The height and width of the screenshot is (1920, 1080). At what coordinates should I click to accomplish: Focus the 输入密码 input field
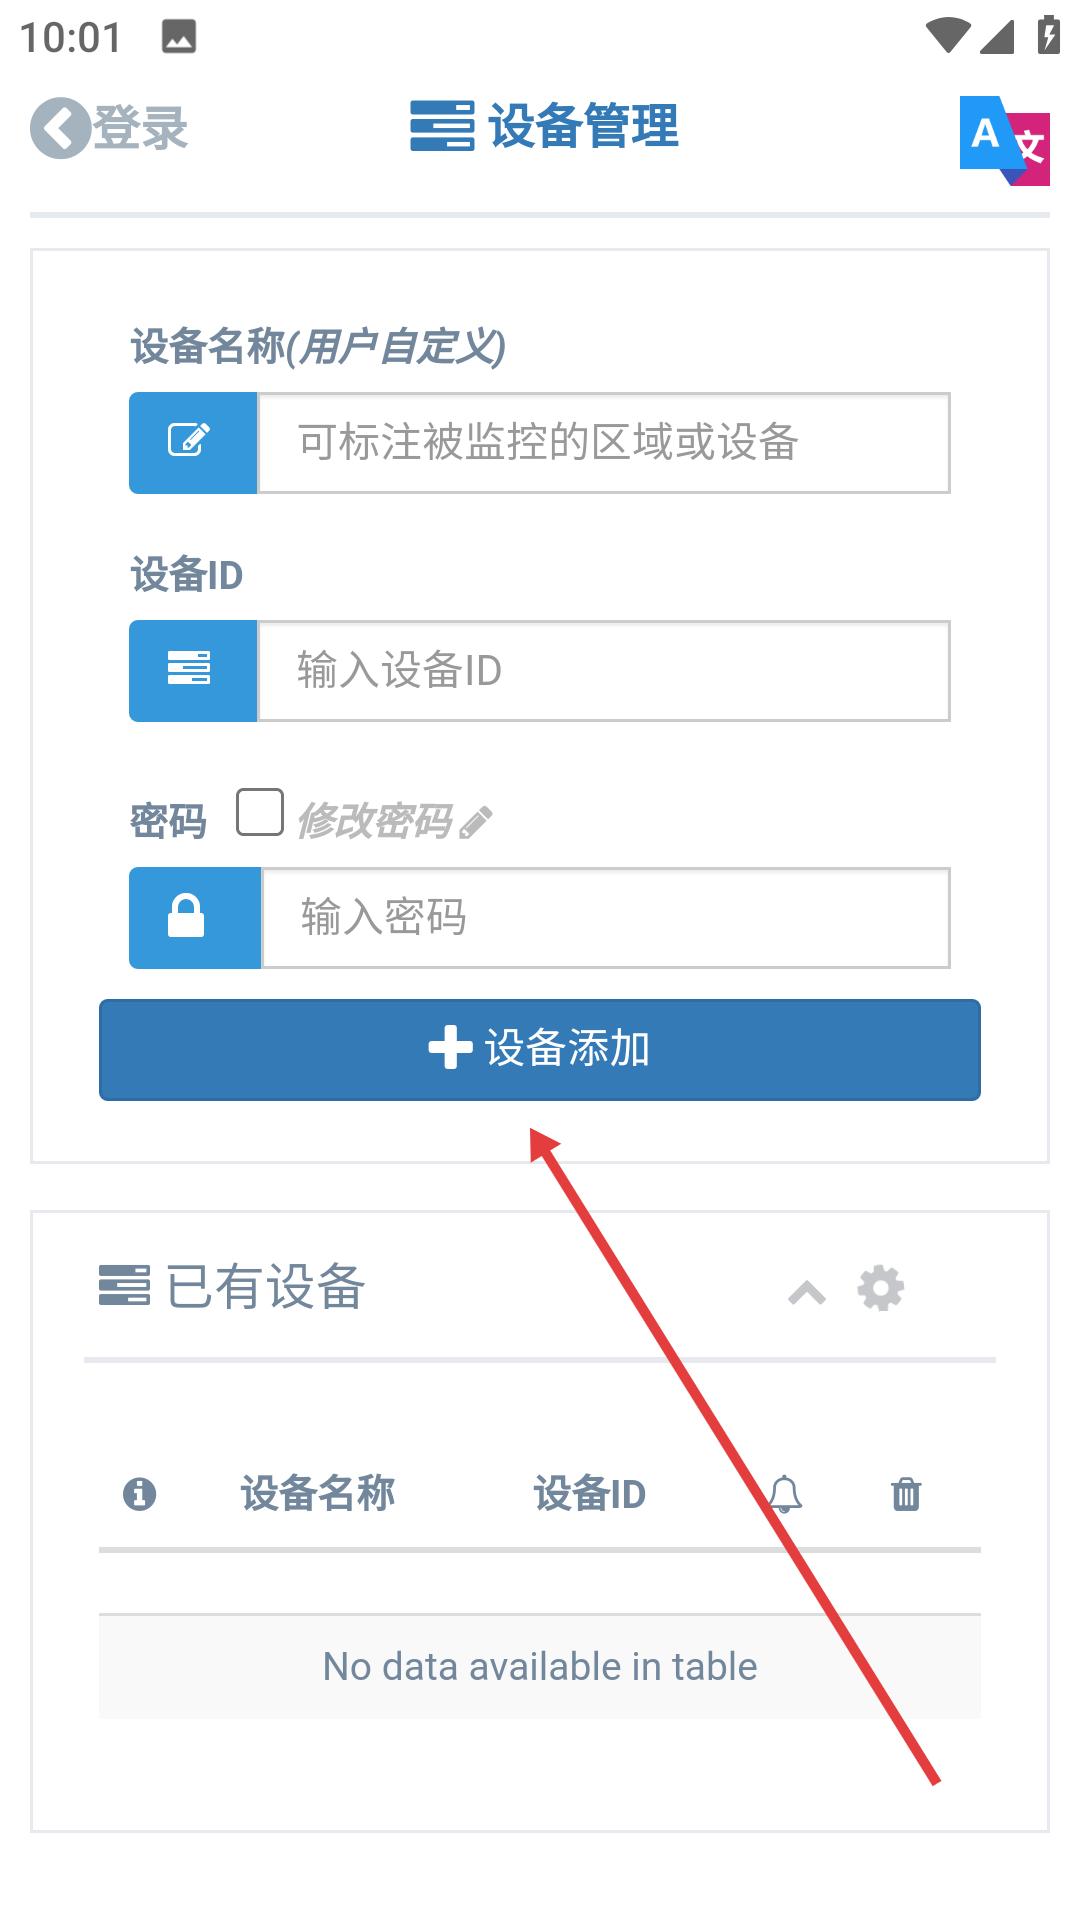[606, 918]
